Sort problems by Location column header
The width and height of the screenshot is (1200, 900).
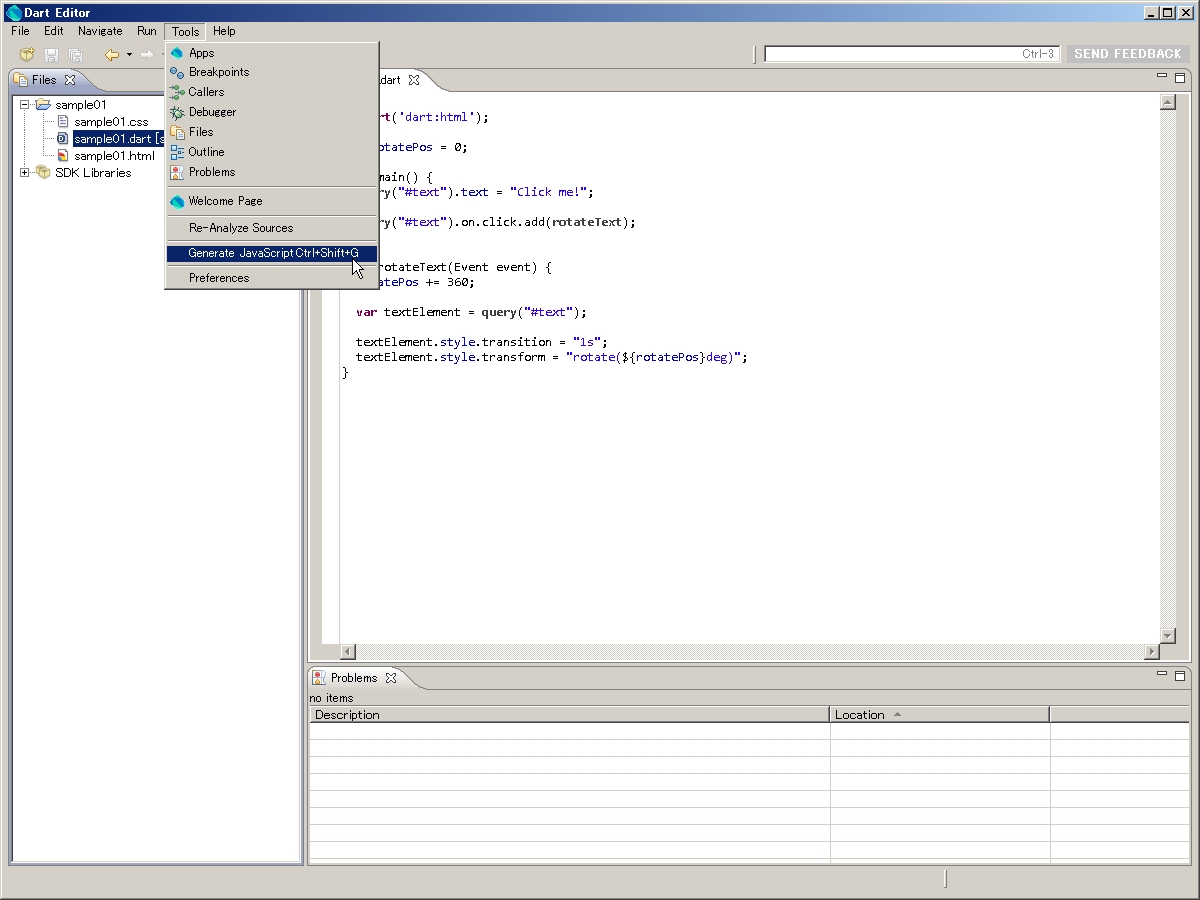pyautogui.click(x=940, y=714)
